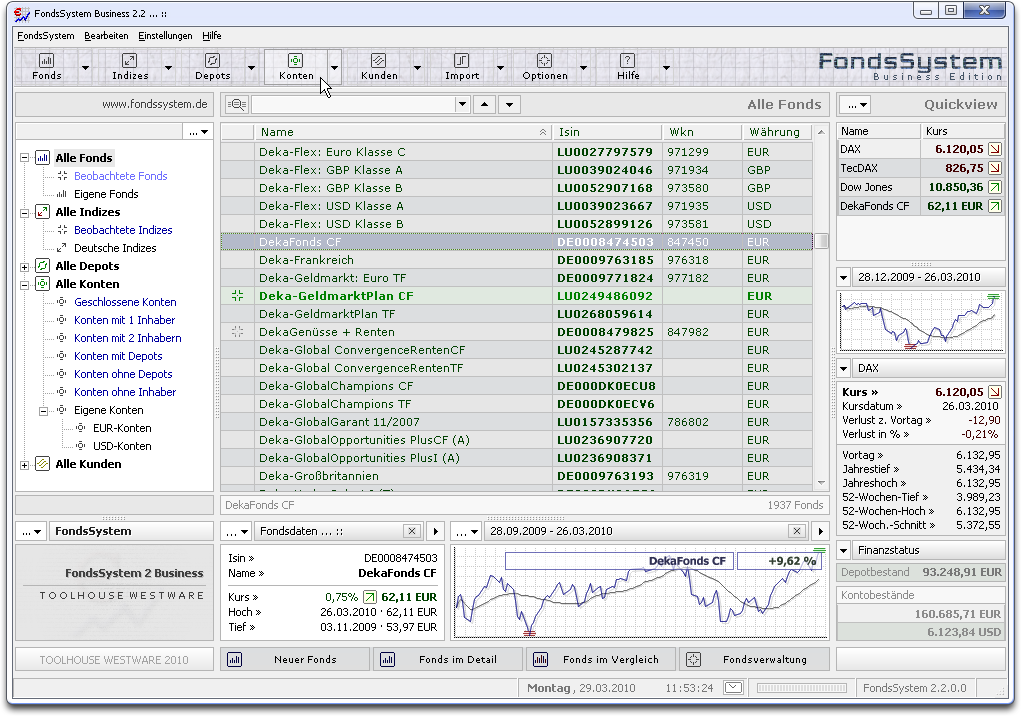Click the mail icon in the status bar
The width and height of the screenshot is (1021, 716).
tap(733, 687)
